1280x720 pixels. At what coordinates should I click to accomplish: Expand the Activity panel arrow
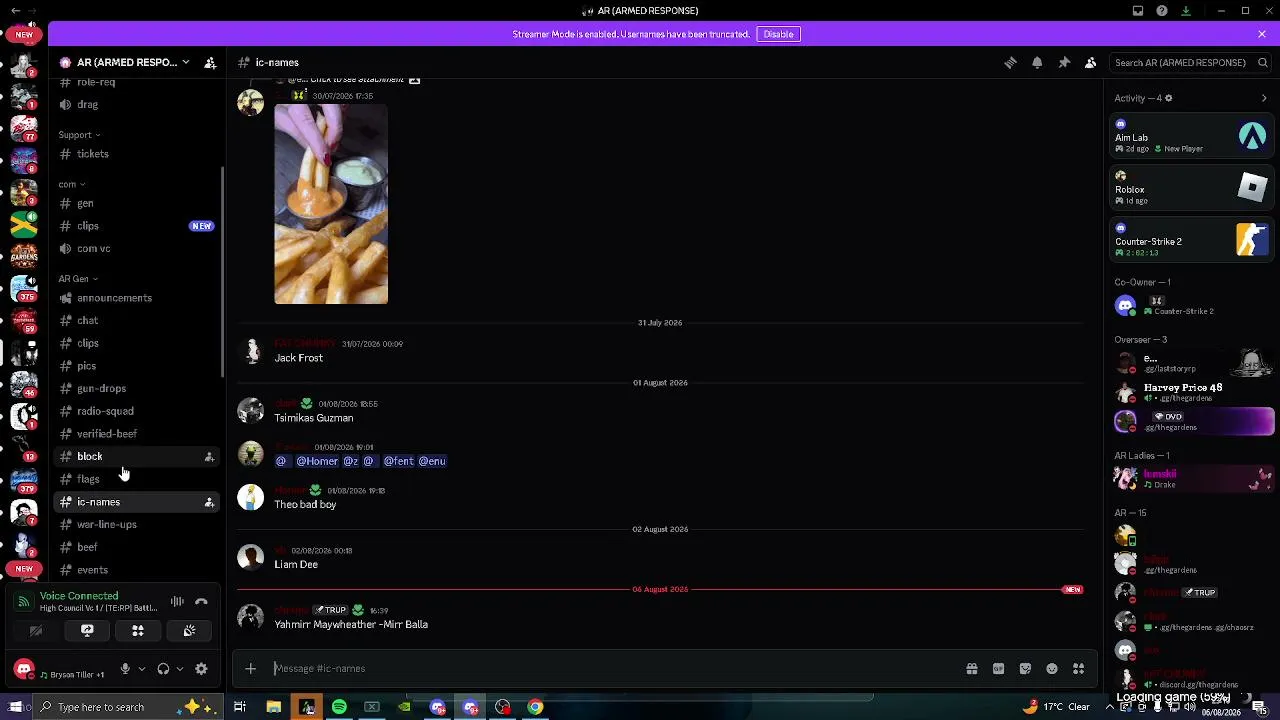click(x=1264, y=98)
